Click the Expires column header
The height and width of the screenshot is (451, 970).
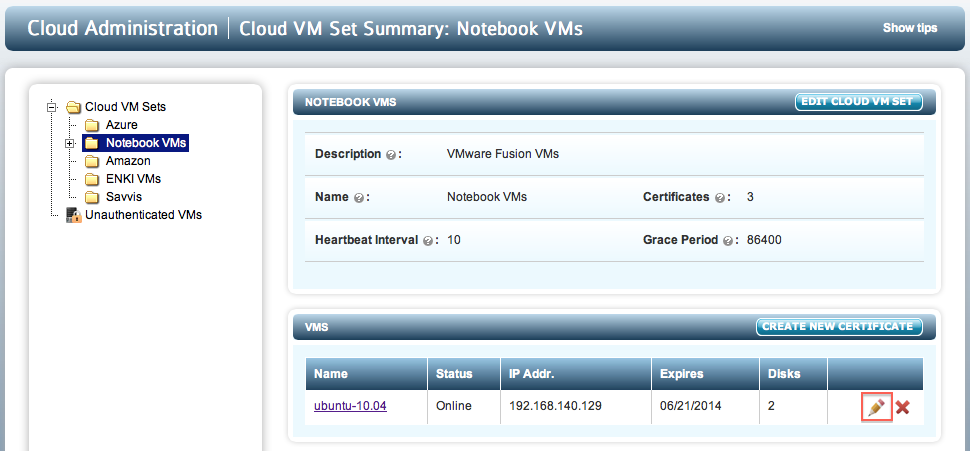click(x=682, y=374)
